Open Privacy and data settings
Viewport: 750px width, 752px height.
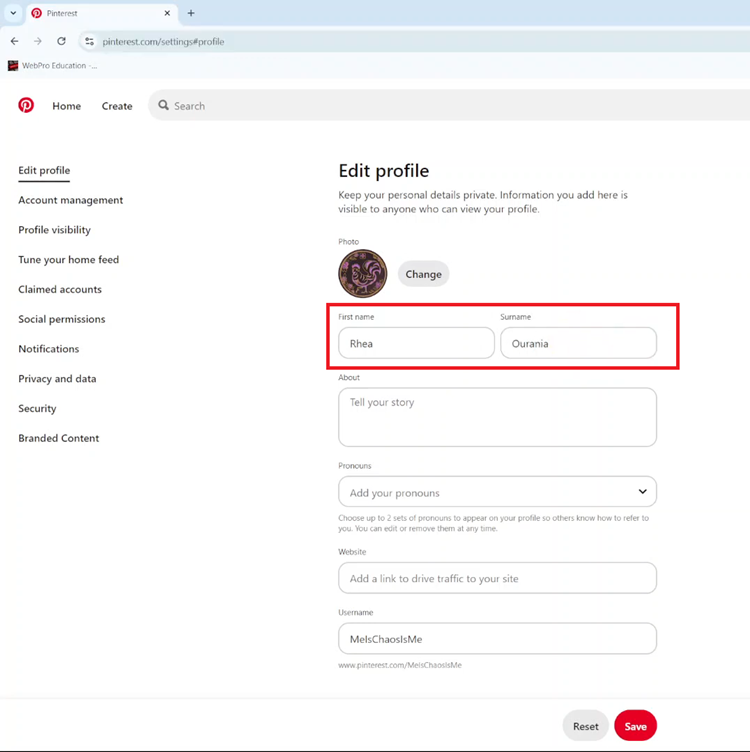coord(57,378)
